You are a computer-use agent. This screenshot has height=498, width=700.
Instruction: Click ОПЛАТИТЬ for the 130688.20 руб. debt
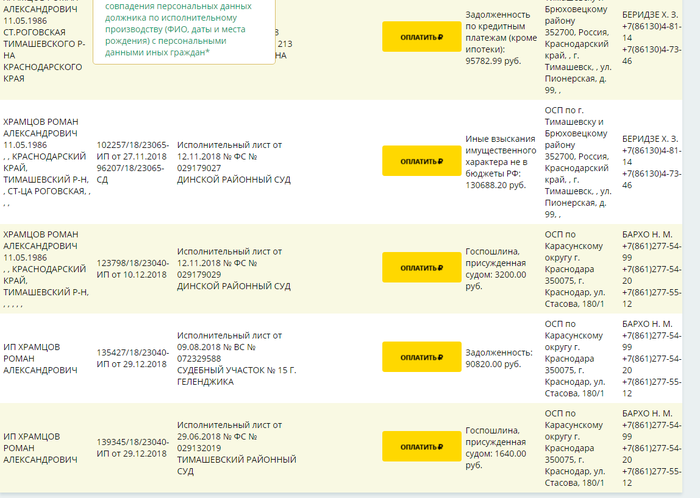[421, 161]
